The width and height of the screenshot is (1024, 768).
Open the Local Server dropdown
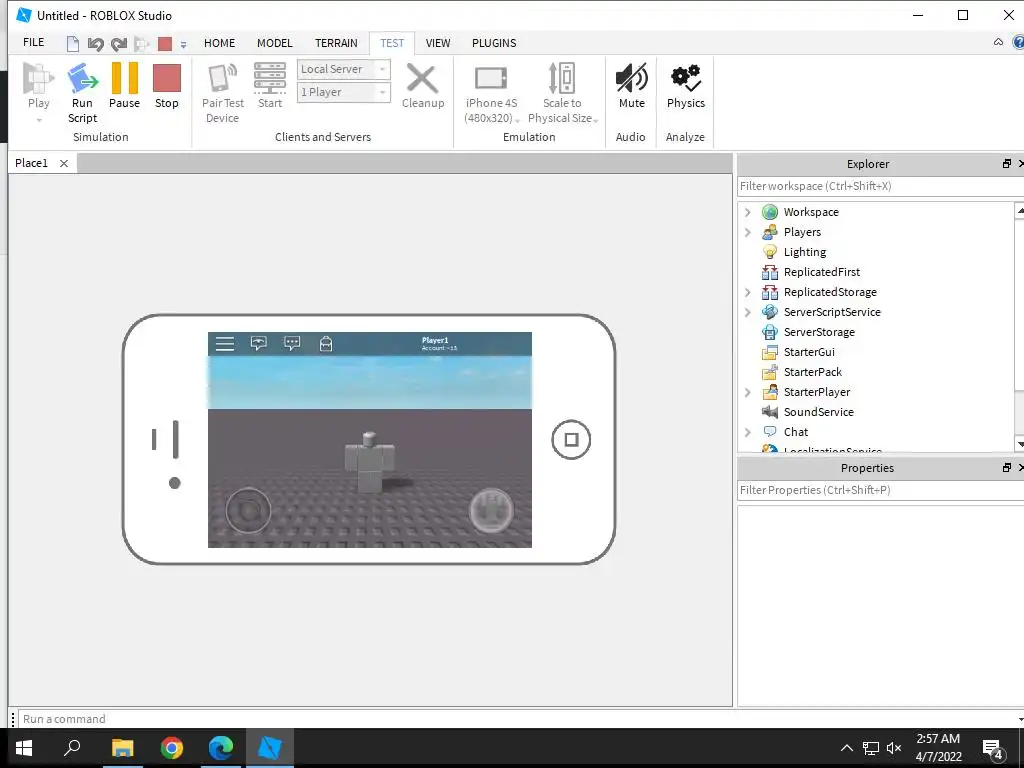(344, 69)
